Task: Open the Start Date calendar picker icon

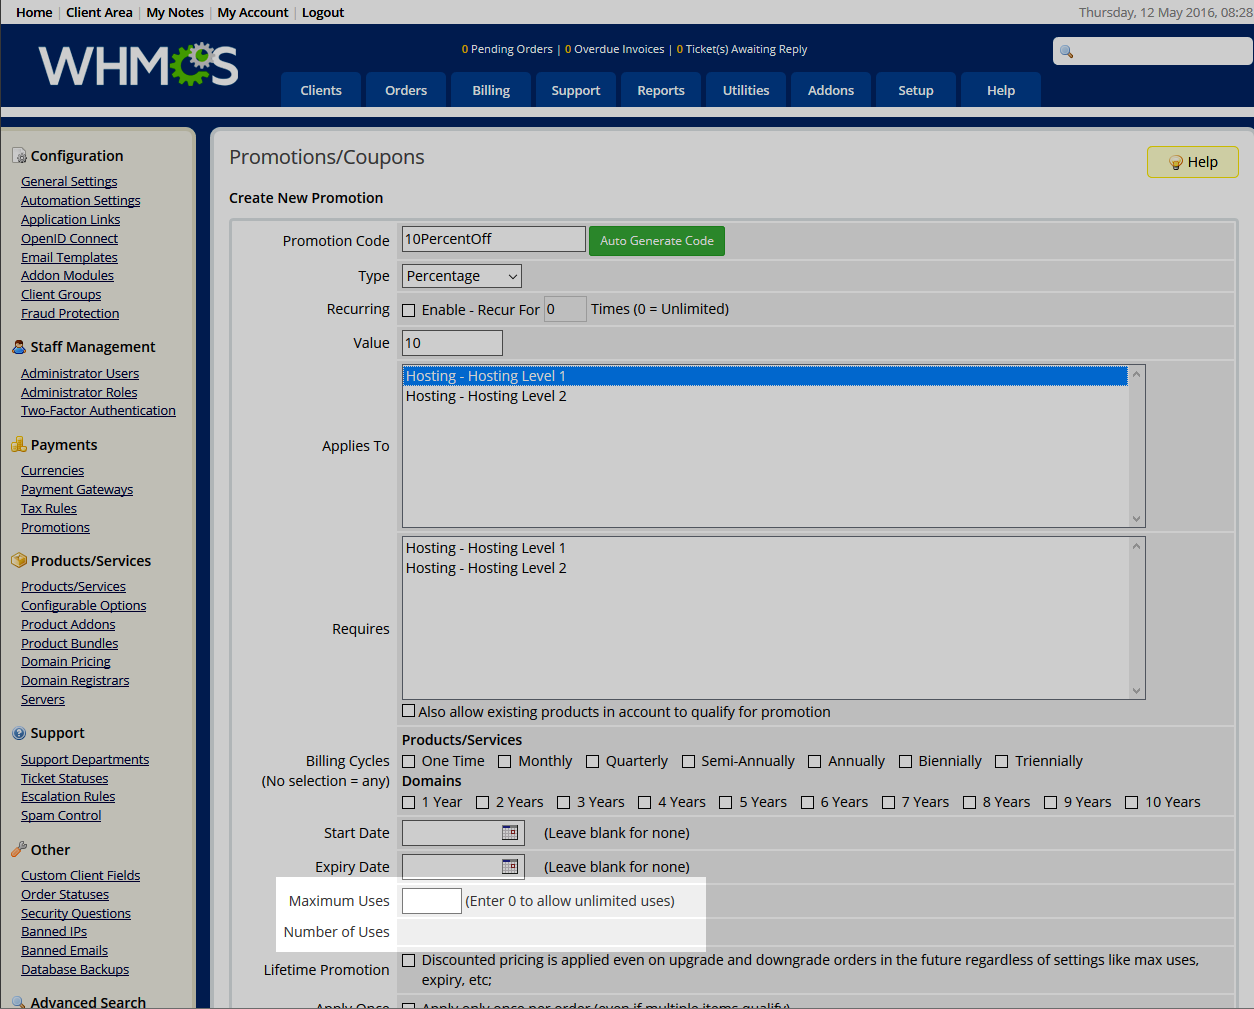Action: pyautogui.click(x=510, y=833)
